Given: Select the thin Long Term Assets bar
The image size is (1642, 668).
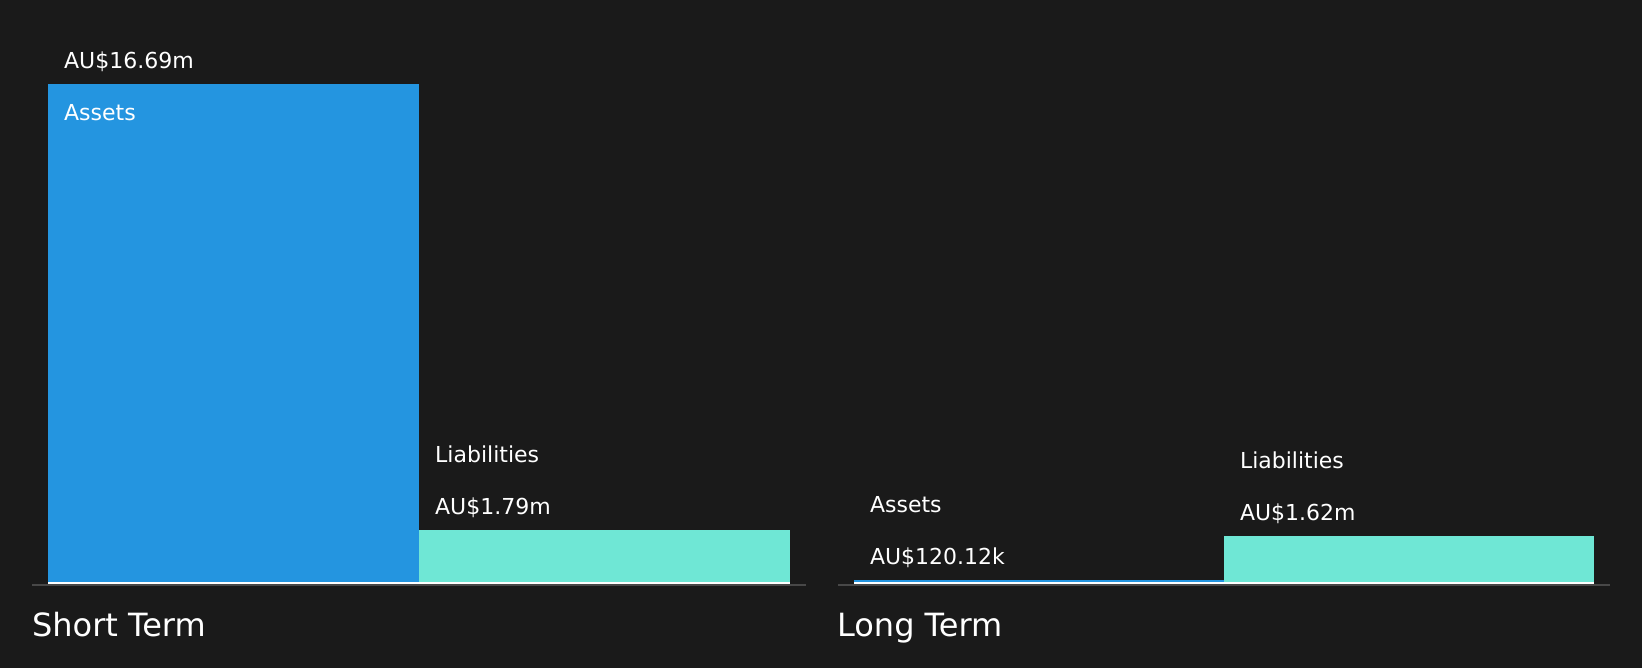Looking at the screenshot, I should (x=1039, y=581).
